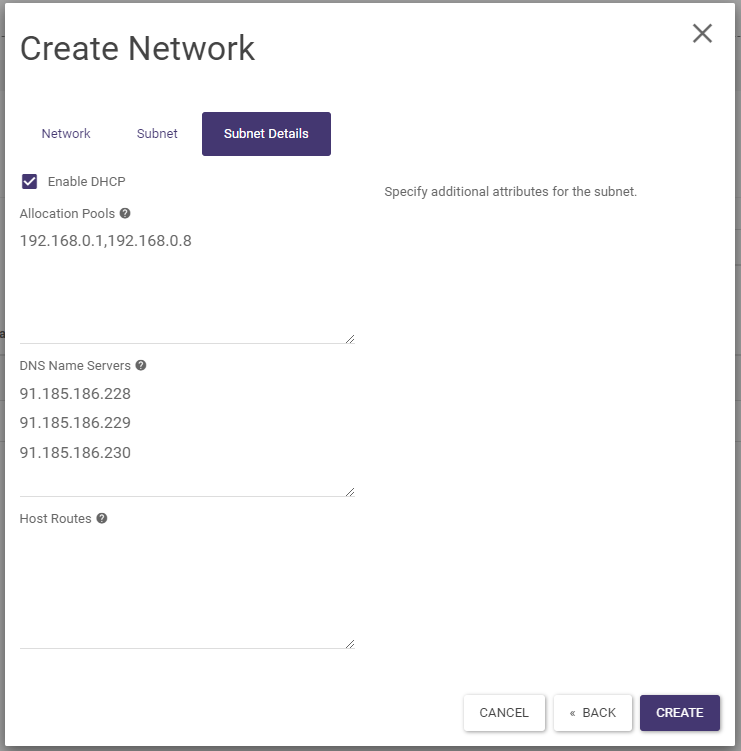Image resolution: width=741 pixels, height=751 pixels.
Task: Grab the Host Routes resize handle
Action: (x=350, y=644)
